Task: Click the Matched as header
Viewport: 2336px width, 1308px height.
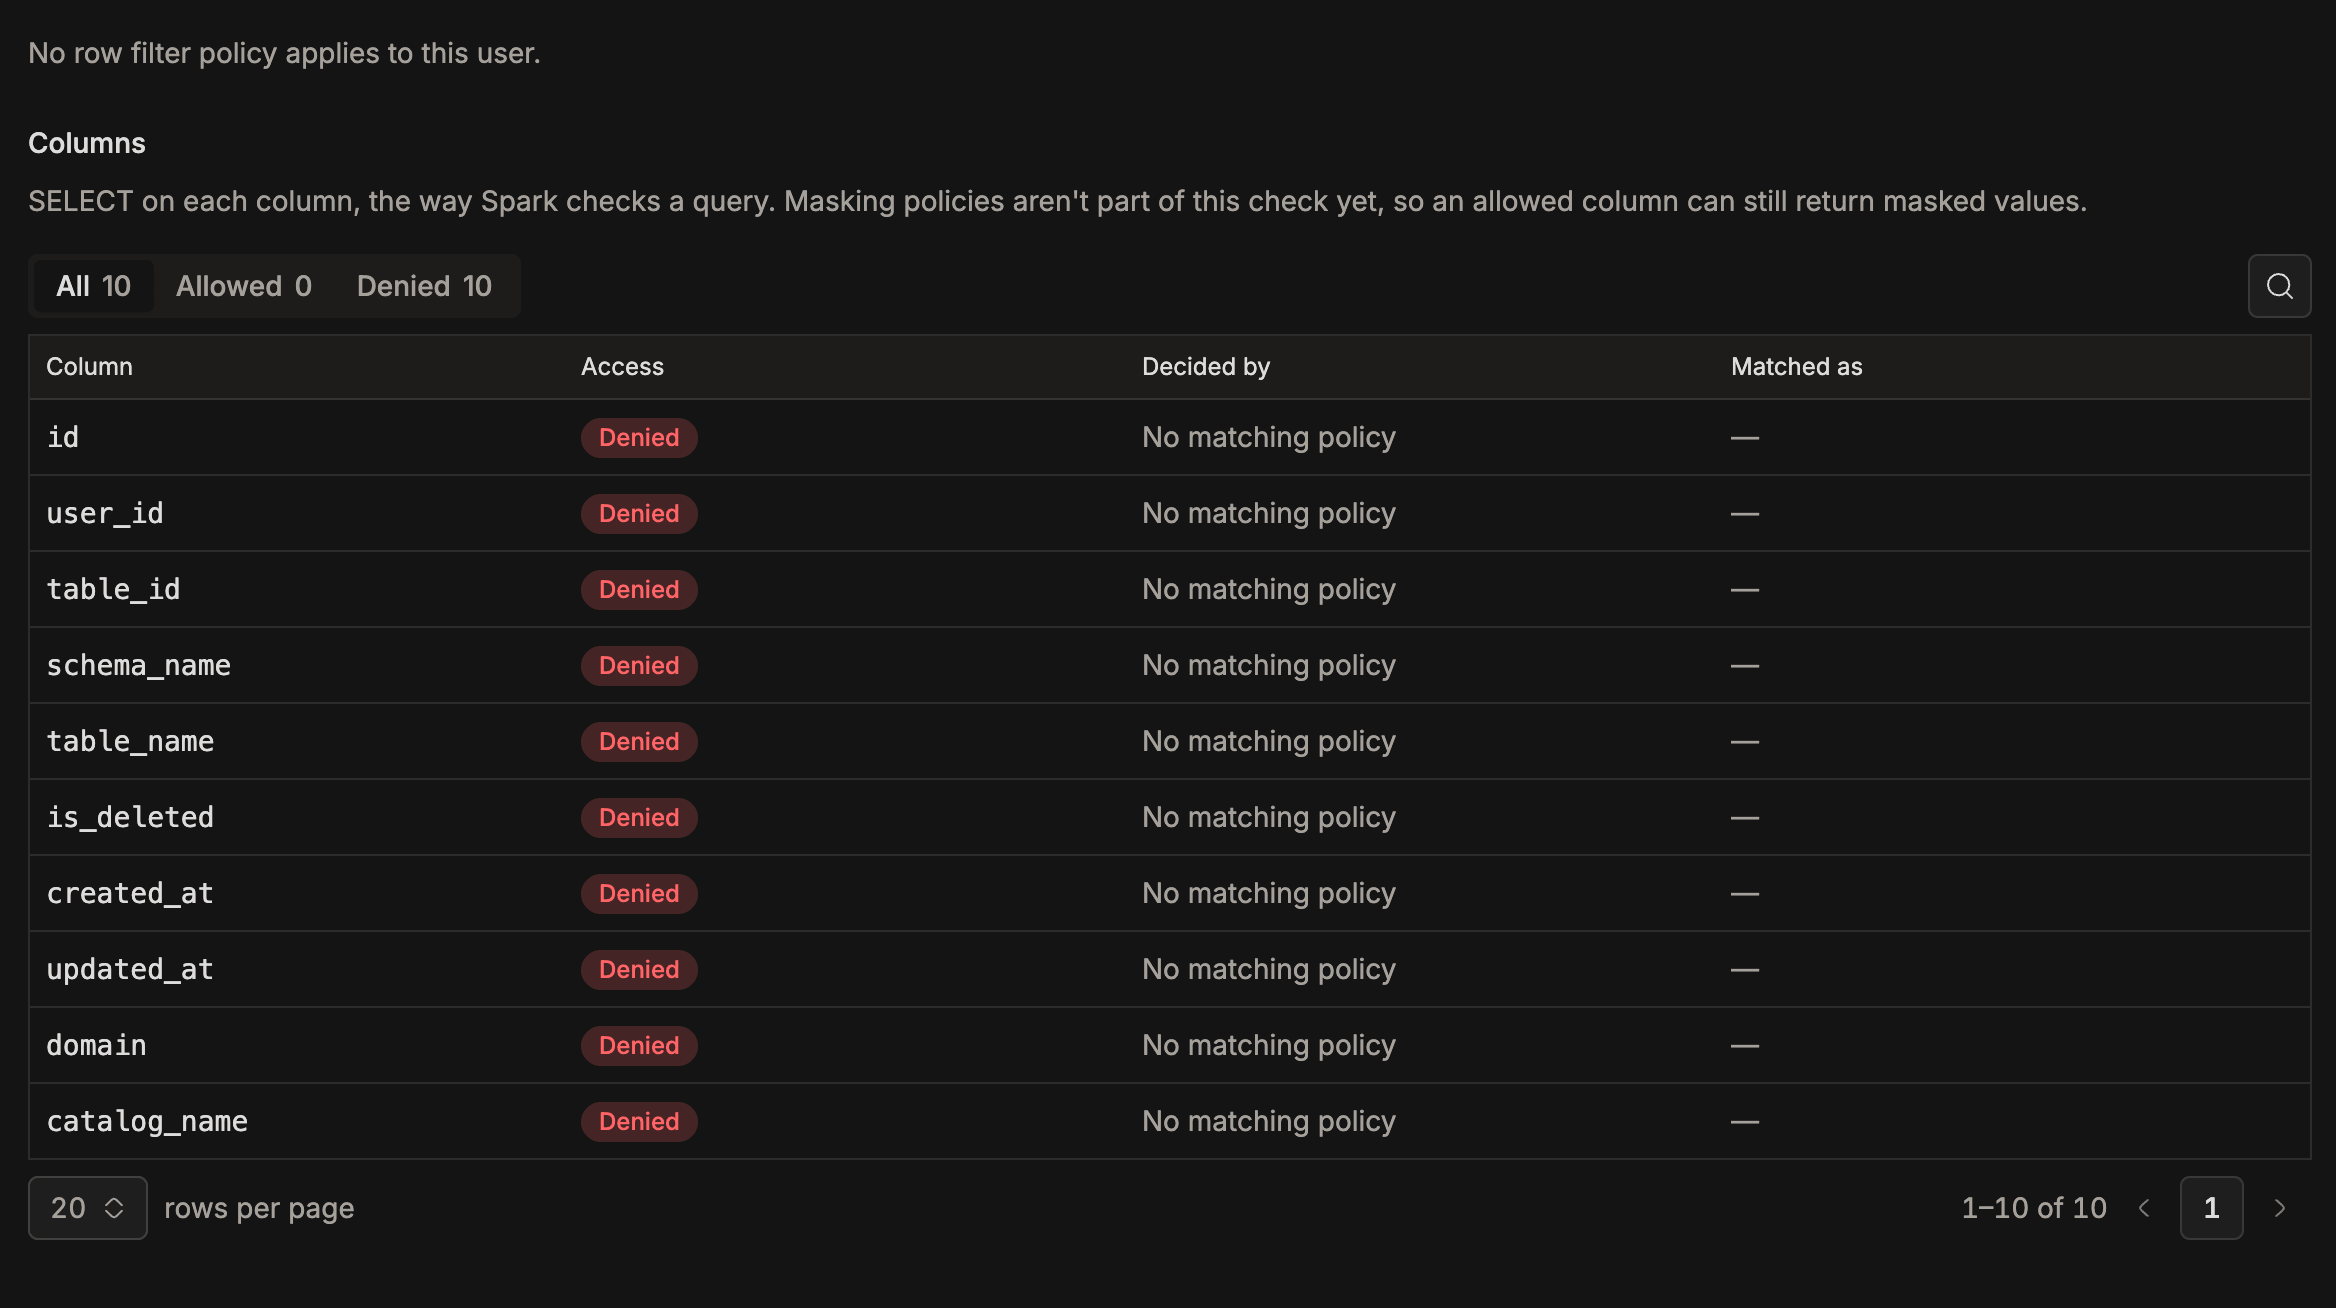Action: [x=1796, y=367]
